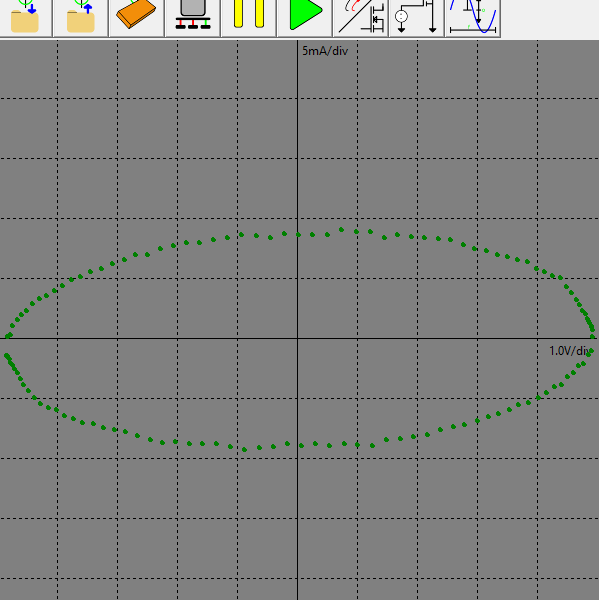Click the 5mA/div vertical scale label

pos(325,51)
